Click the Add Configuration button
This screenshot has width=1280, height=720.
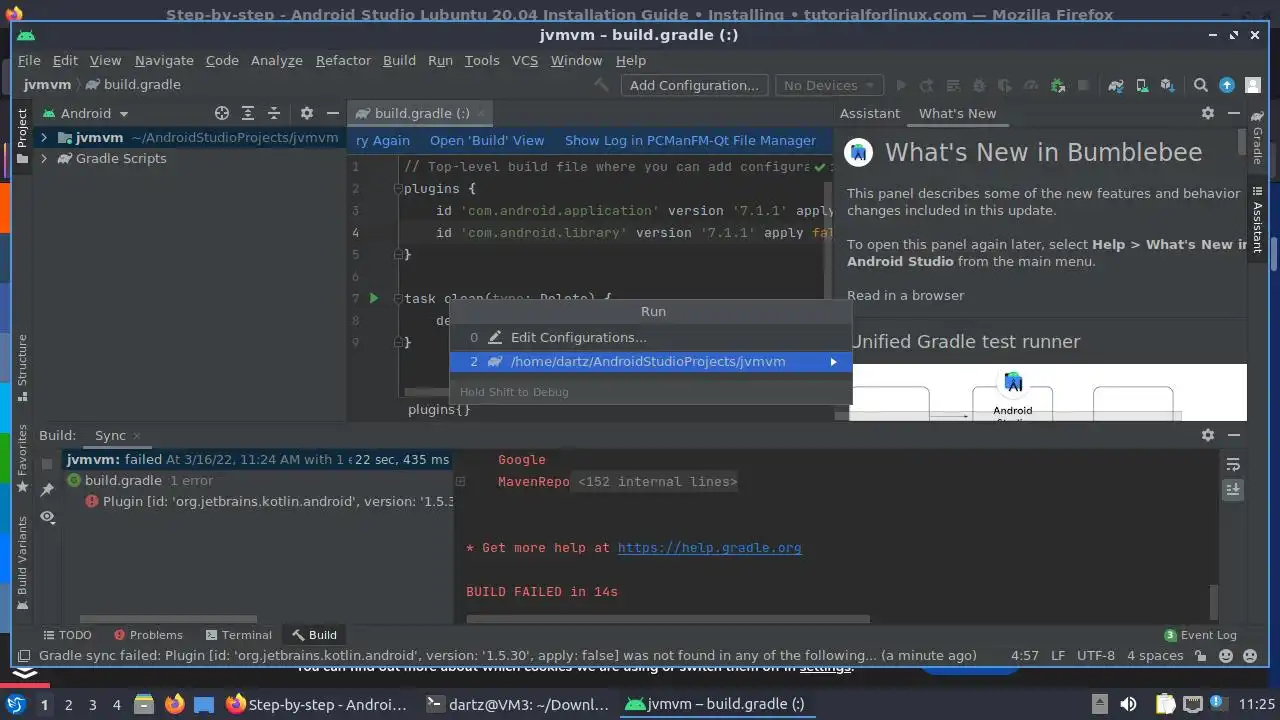coord(694,85)
